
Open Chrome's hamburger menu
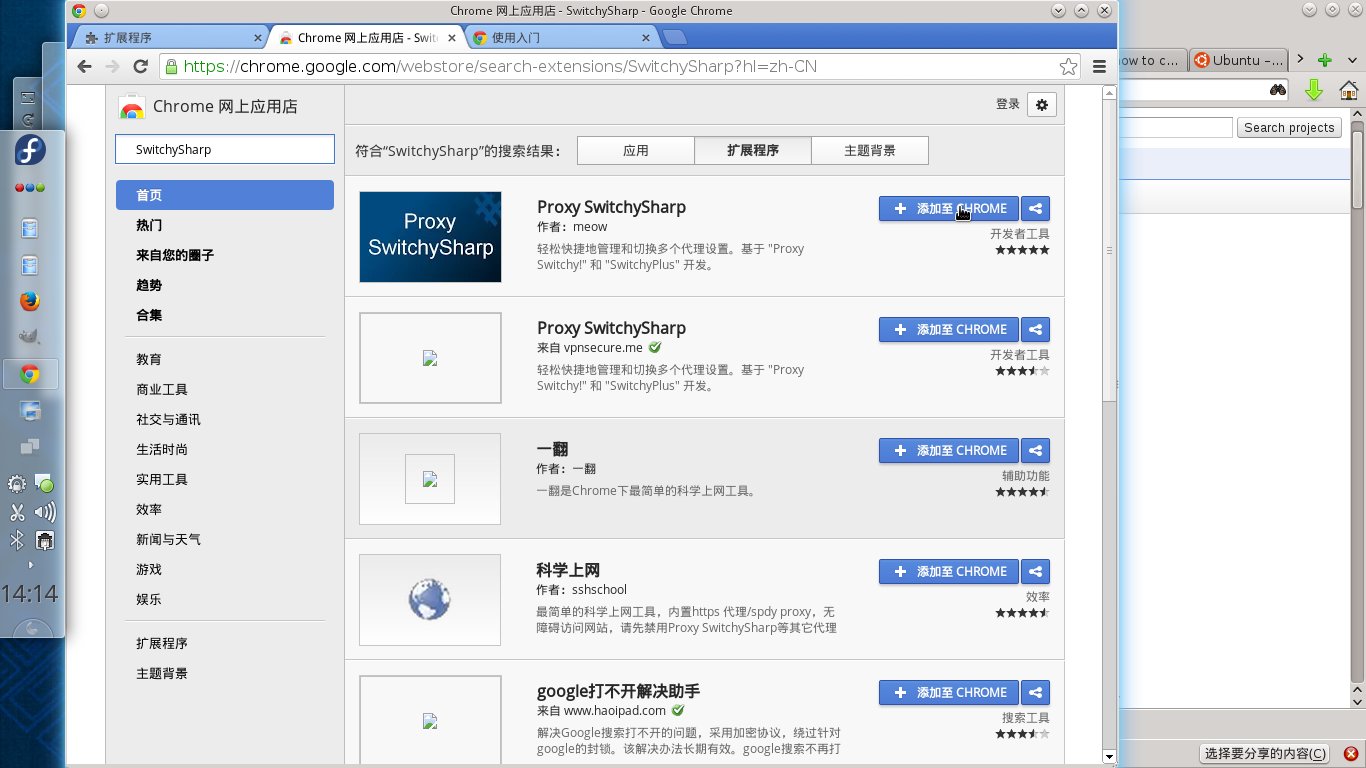click(x=1100, y=67)
